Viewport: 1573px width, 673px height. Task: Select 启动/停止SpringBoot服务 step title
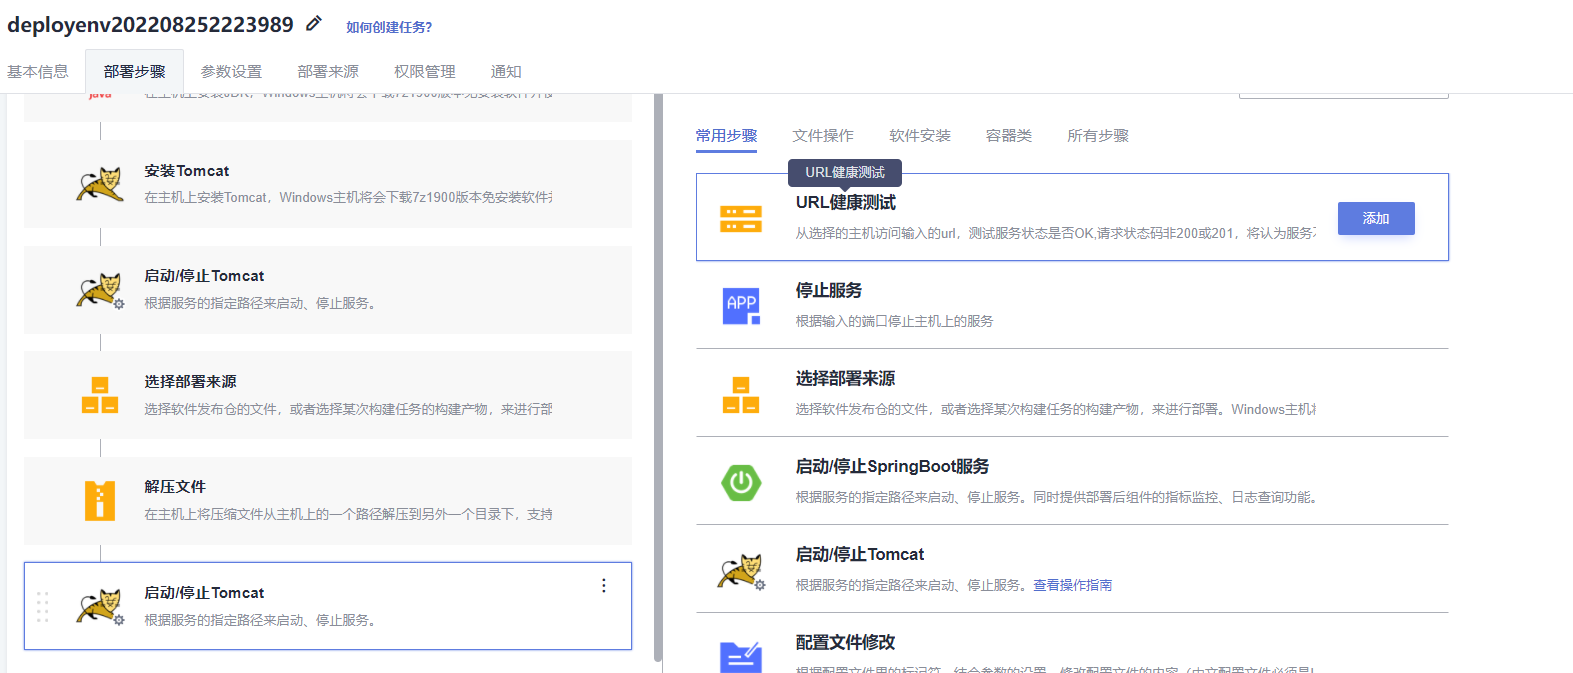(893, 466)
